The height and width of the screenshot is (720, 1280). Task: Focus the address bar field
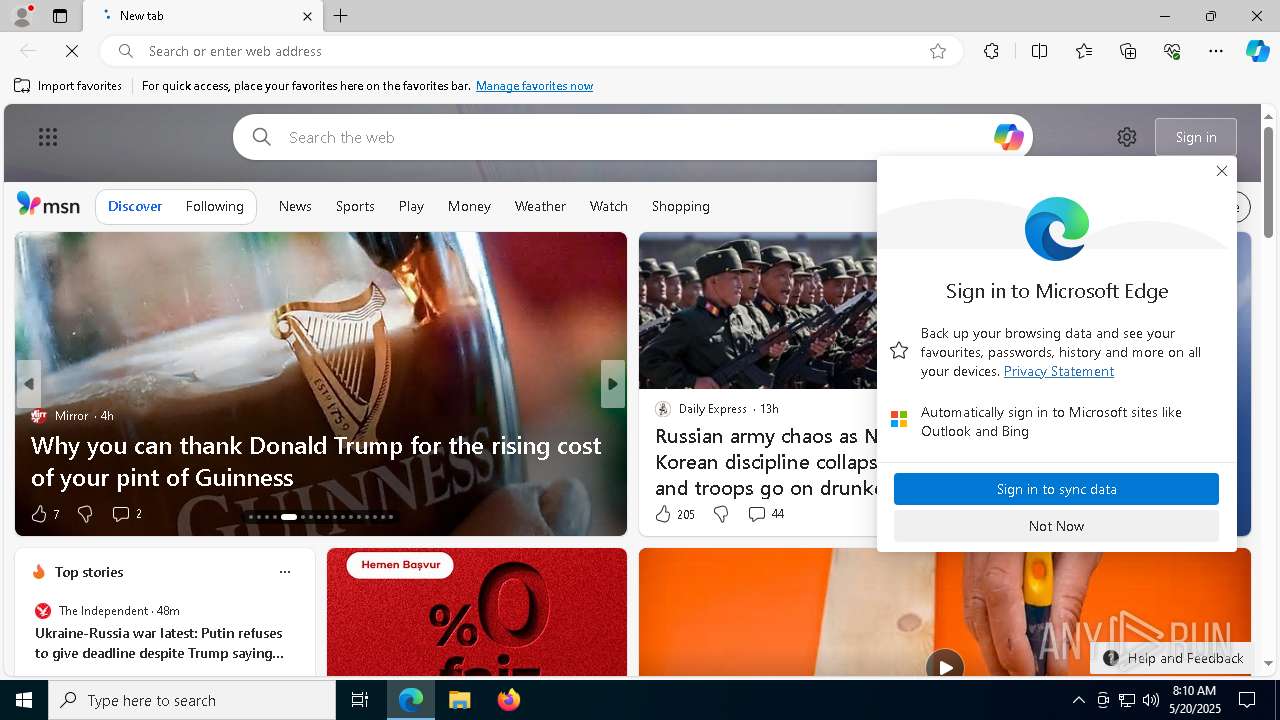530,51
